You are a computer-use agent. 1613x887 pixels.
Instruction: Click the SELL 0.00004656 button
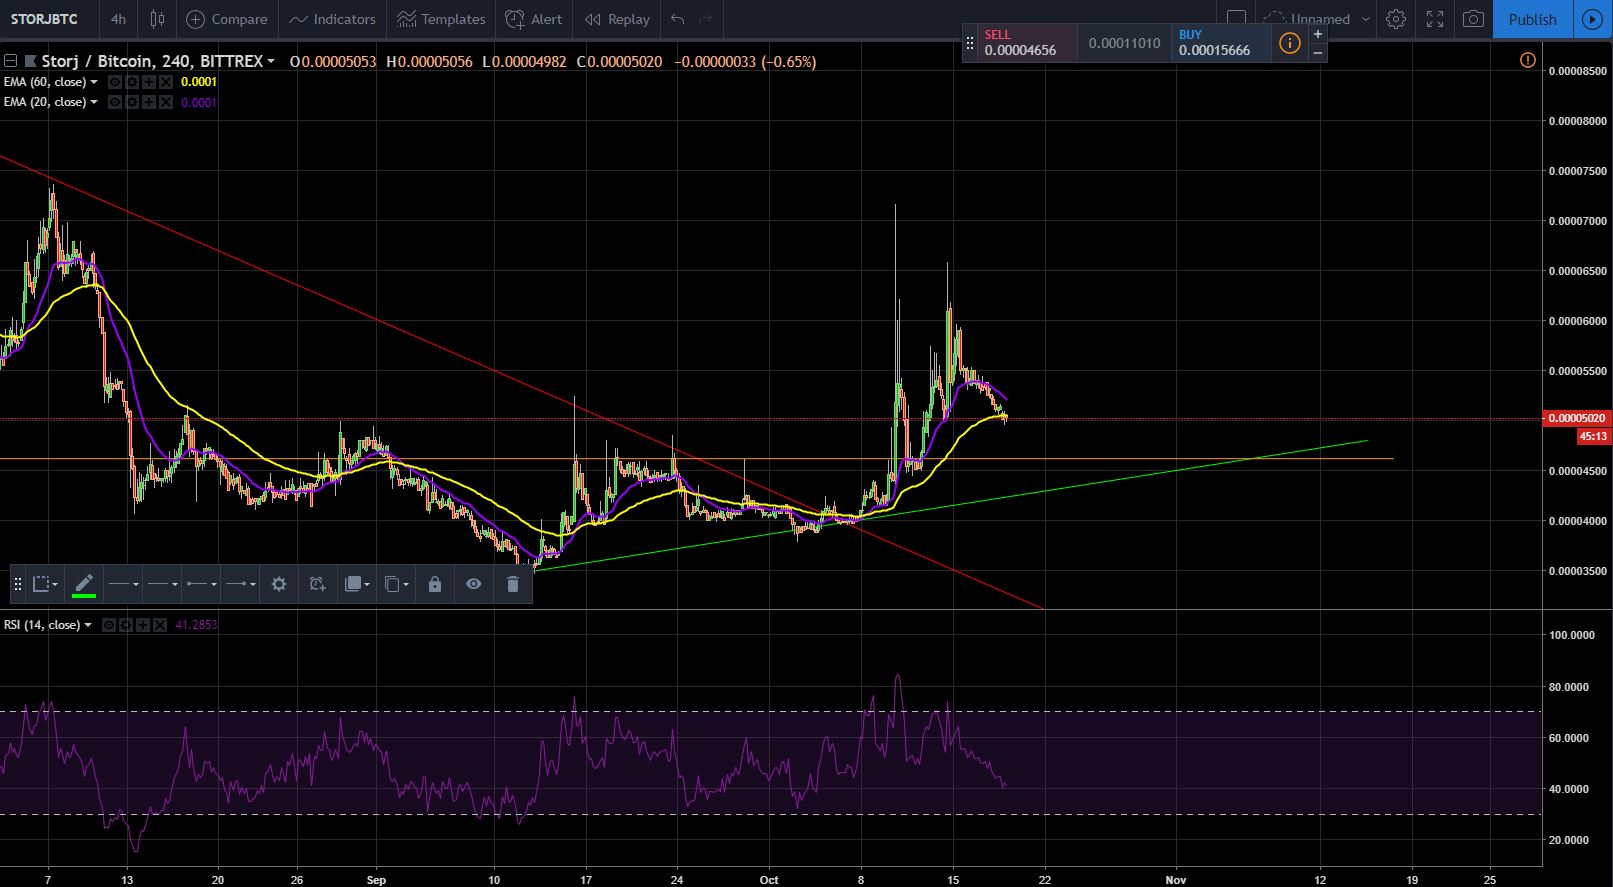(1028, 43)
